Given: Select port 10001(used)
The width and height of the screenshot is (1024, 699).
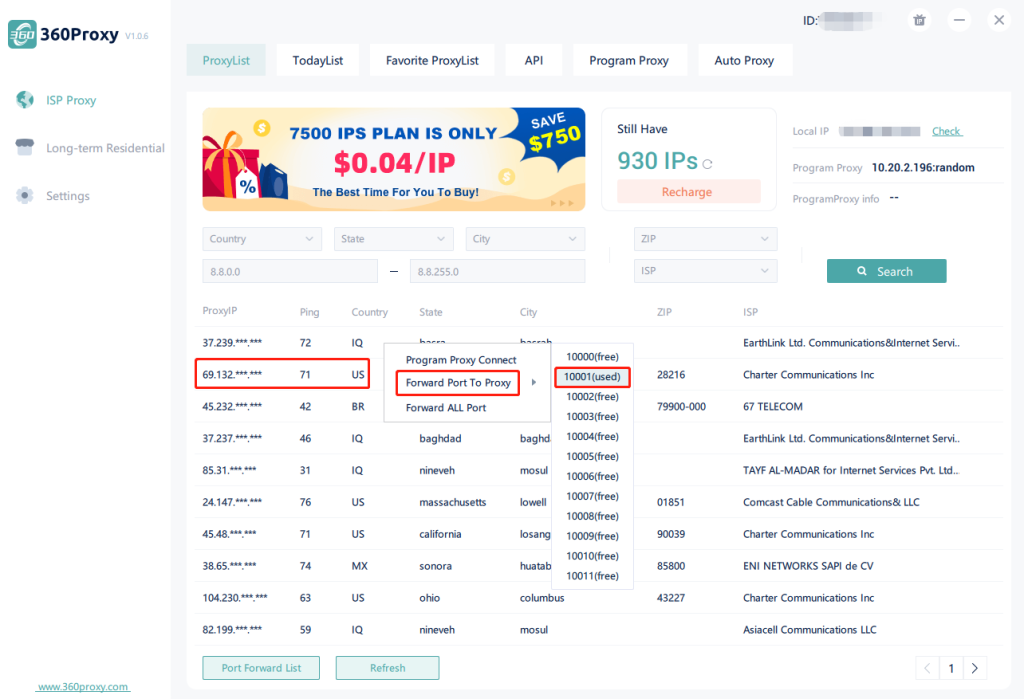Looking at the screenshot, I should (592, 377).
